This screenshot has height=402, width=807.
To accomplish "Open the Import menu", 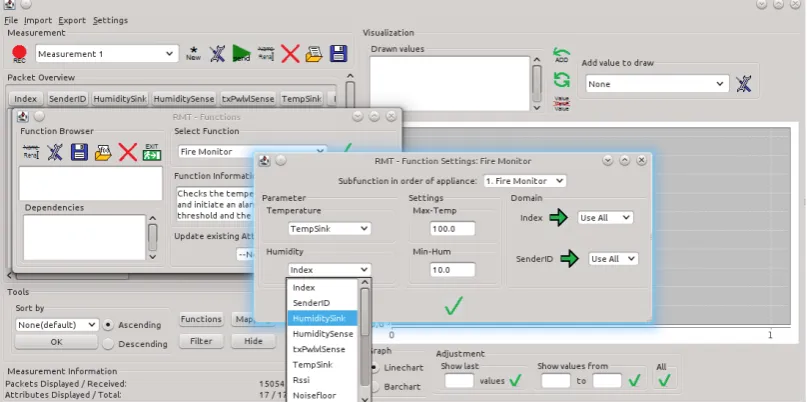I will pyautogui.click(x=38, y=20).
